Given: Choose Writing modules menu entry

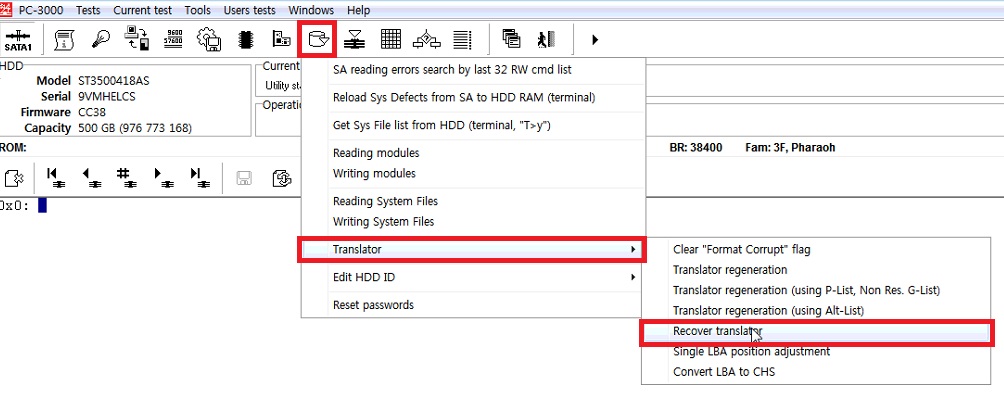Looking at the screenshot, I should 473,174.
